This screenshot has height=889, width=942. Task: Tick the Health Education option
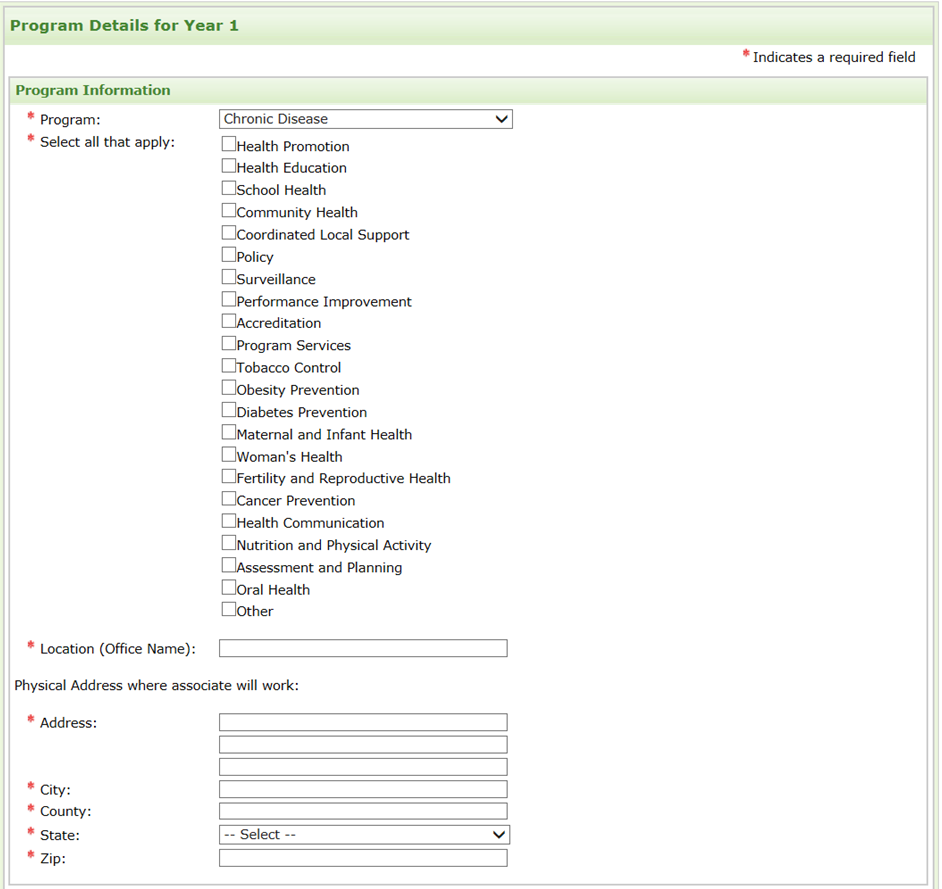tap(229, 166)
